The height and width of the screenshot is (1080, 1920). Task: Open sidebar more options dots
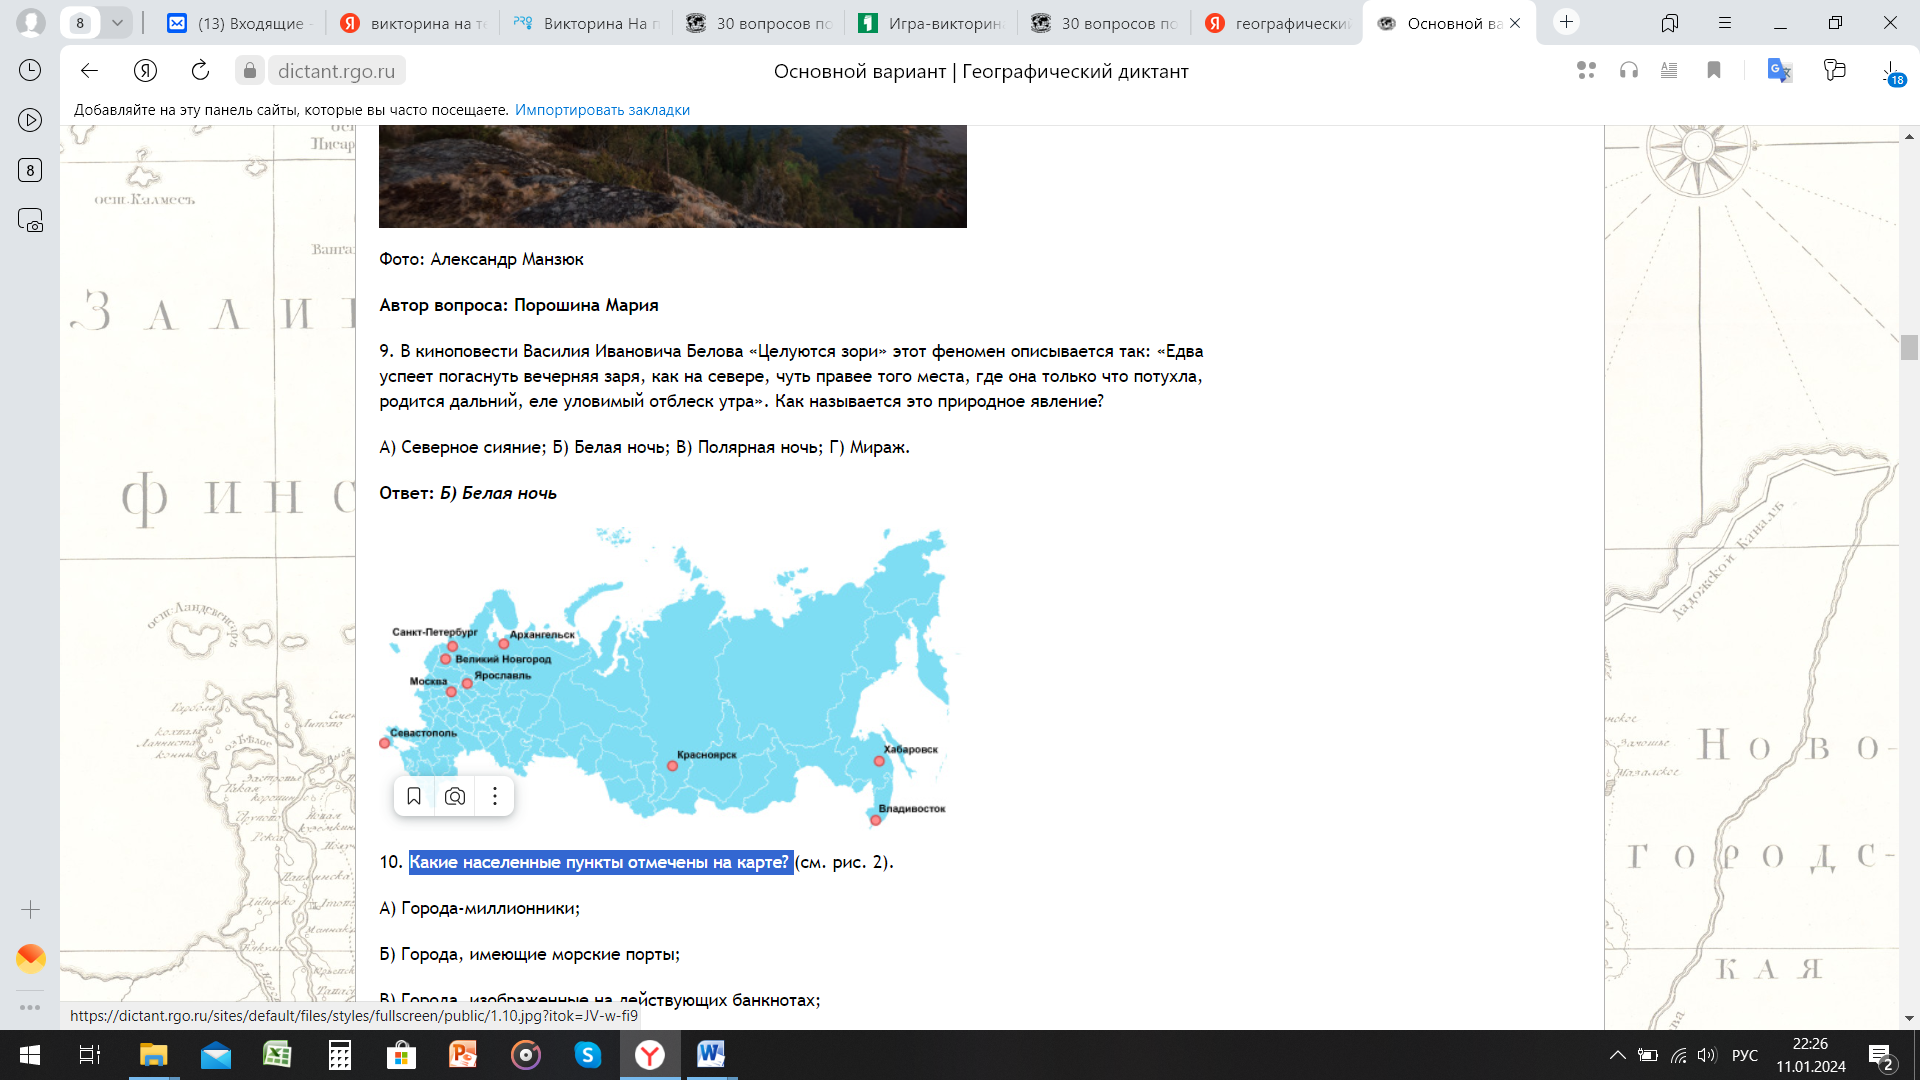pyautogui.click(x=30, y=1007)
